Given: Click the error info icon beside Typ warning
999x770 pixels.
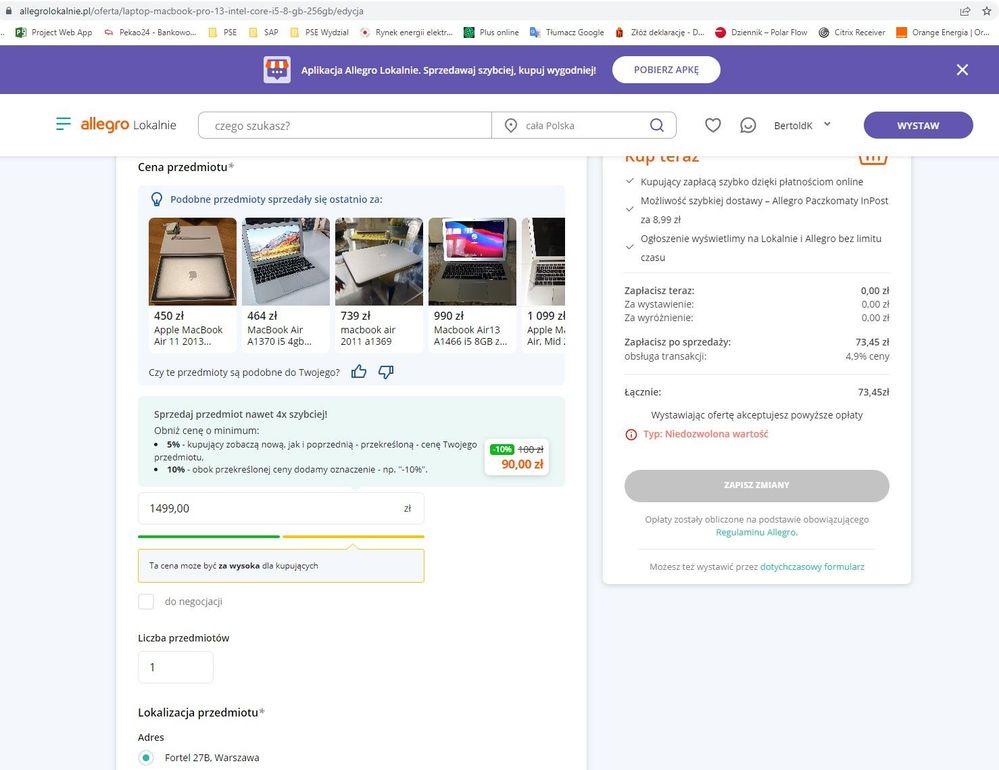Looking at the screenshot, I should tap(631, 434).
